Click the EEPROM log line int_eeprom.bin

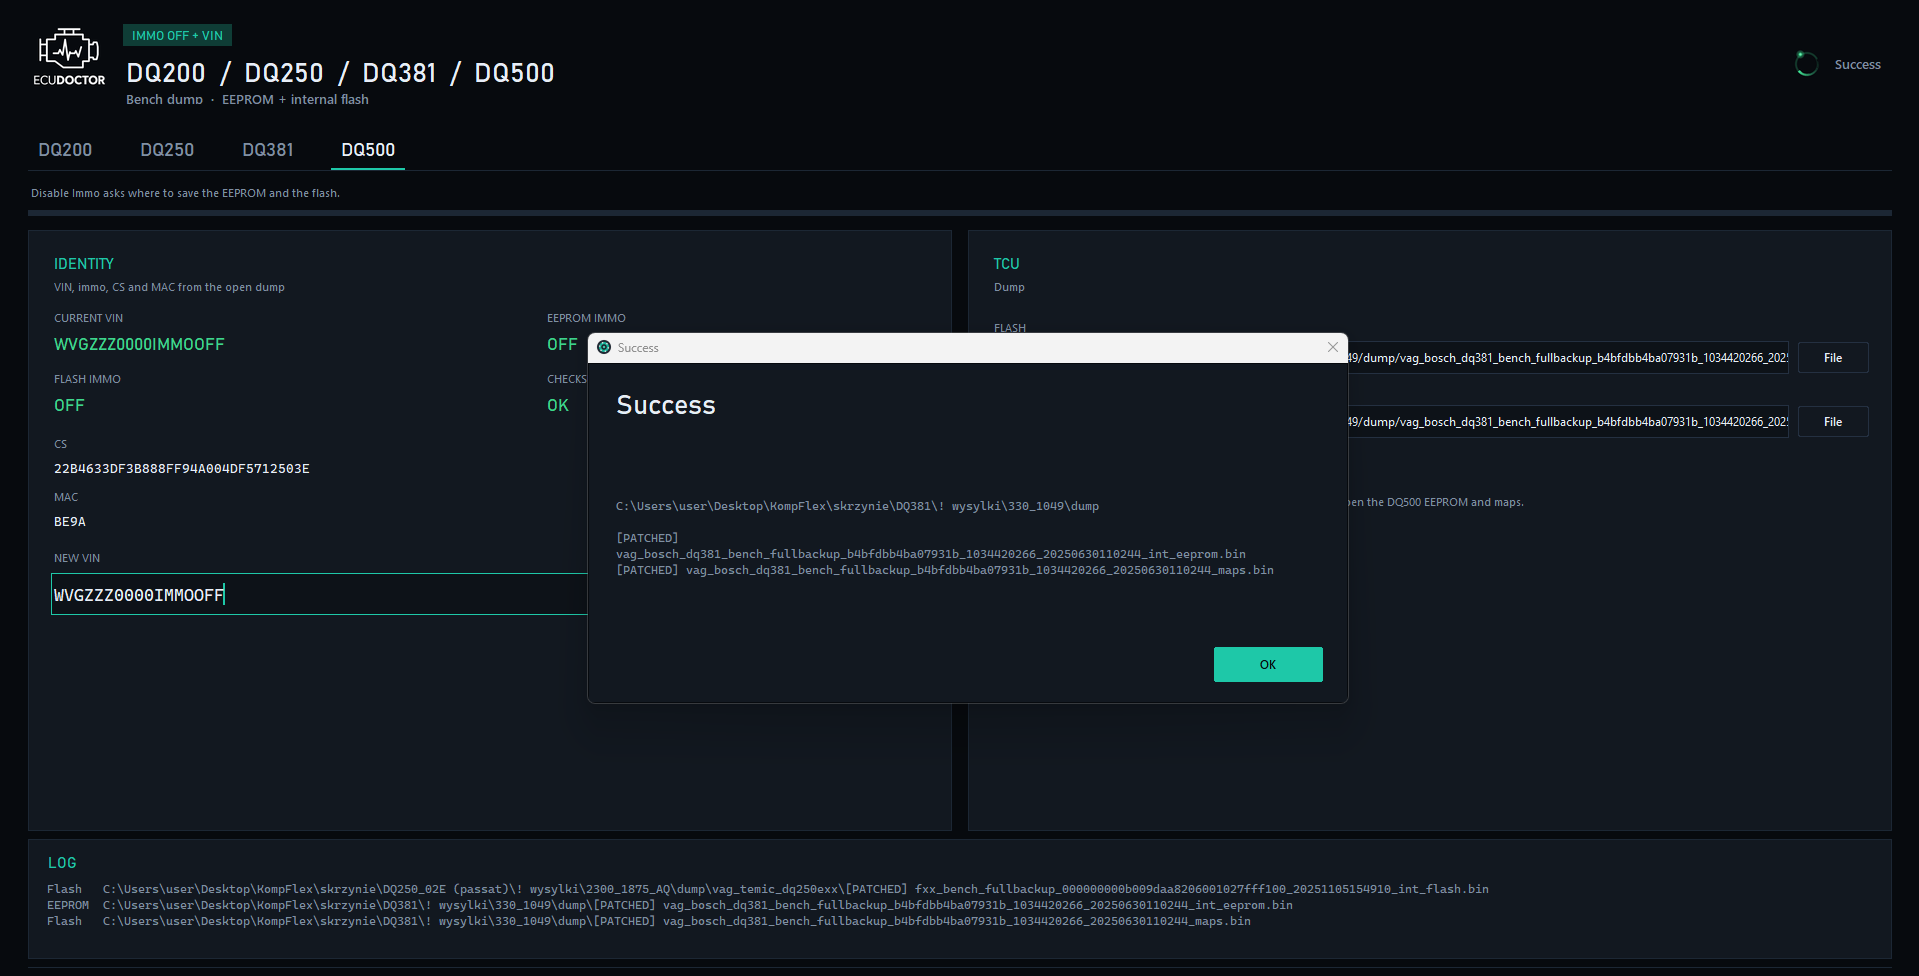click(x=670, y=905)
